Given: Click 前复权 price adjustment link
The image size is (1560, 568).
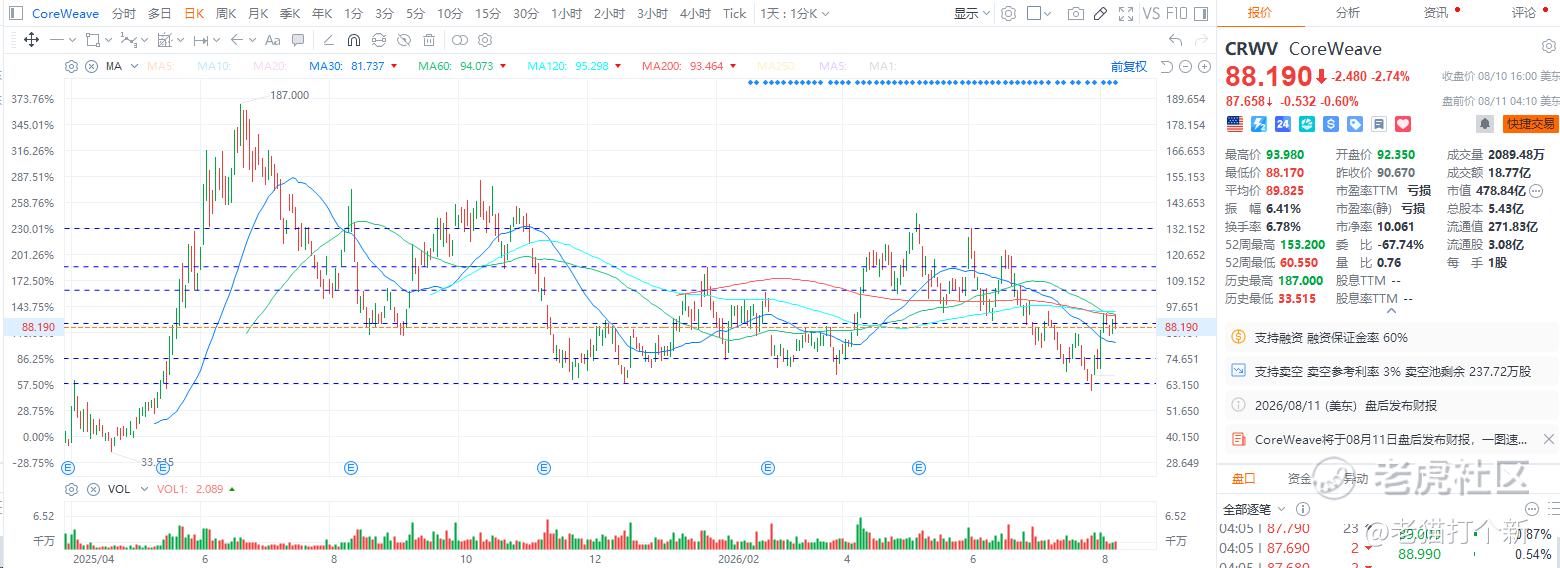Looking at the screenshot, I should click(1129, 66).
